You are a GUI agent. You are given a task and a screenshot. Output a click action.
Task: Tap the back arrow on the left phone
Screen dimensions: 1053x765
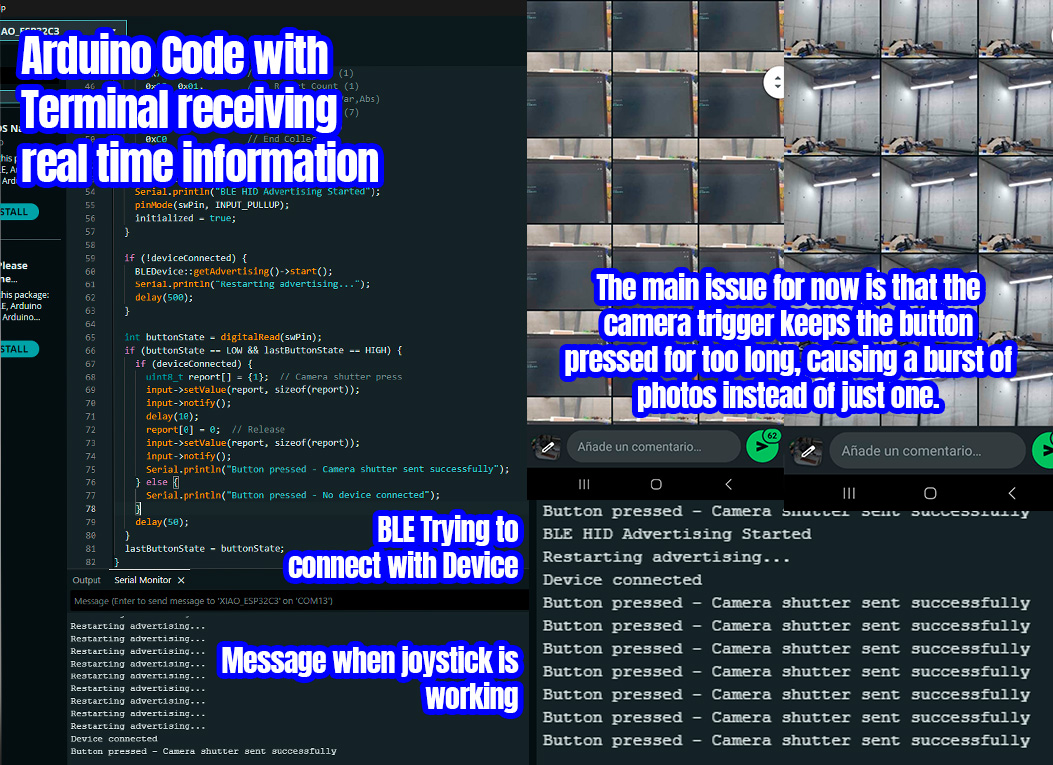pos(729,484)
